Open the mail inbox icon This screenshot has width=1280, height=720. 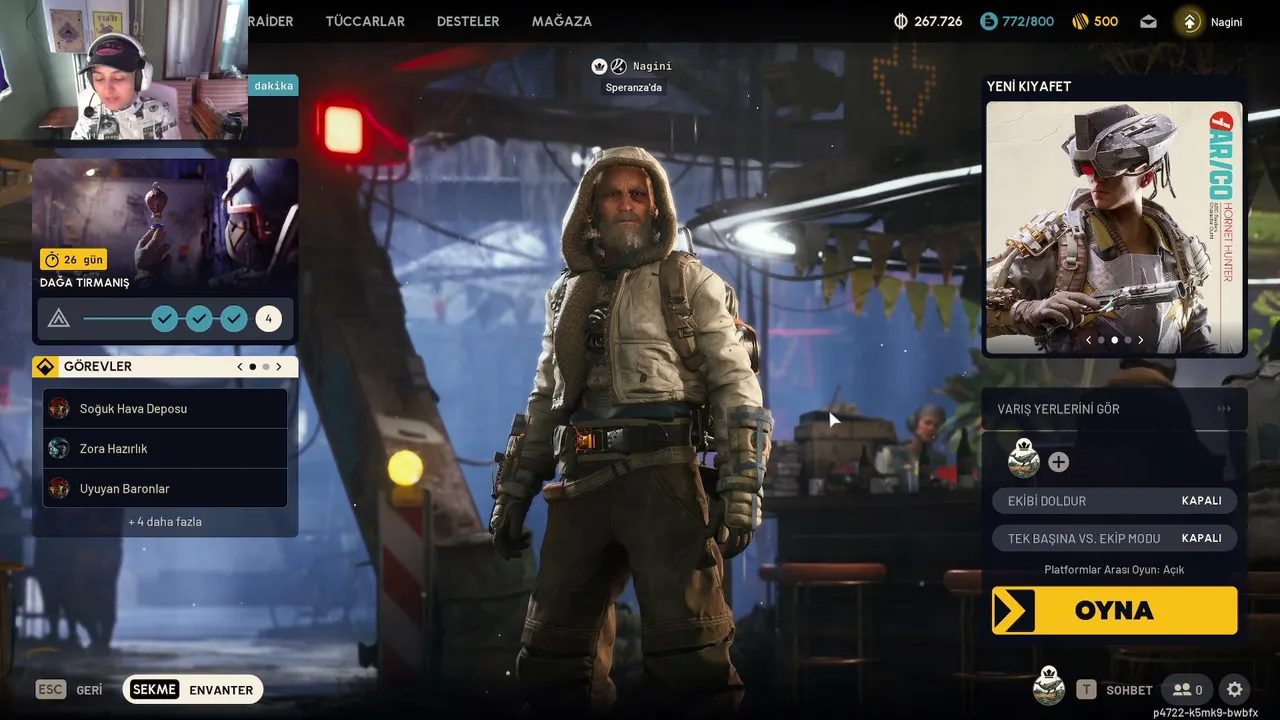pyautogui.click(x=1148, y=21)
